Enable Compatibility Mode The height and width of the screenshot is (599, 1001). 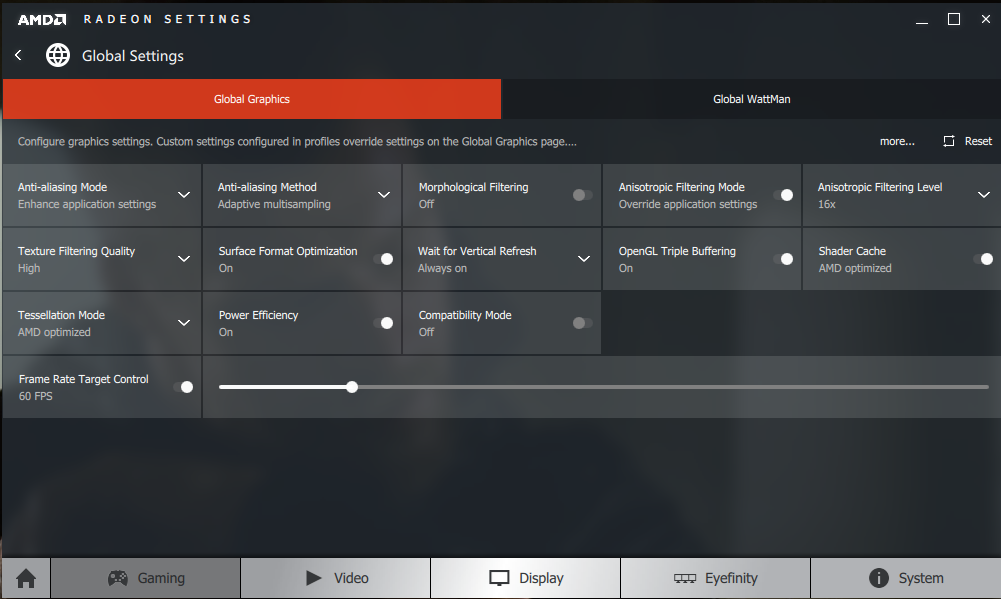point(582,323)
